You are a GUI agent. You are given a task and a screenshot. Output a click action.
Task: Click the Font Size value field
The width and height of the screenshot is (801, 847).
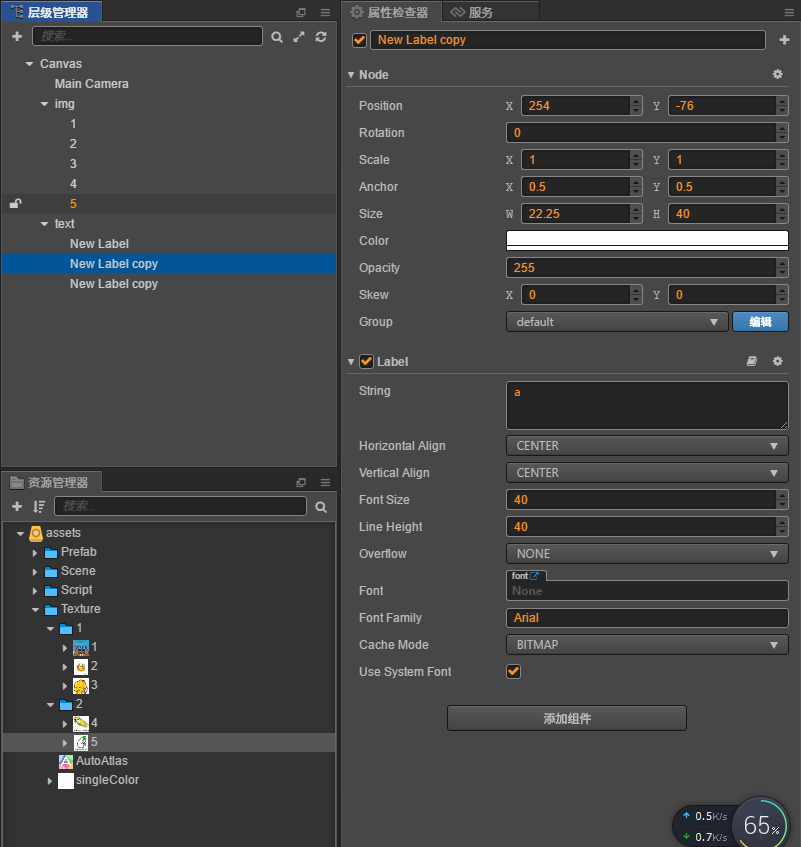[x=641, y=500]
